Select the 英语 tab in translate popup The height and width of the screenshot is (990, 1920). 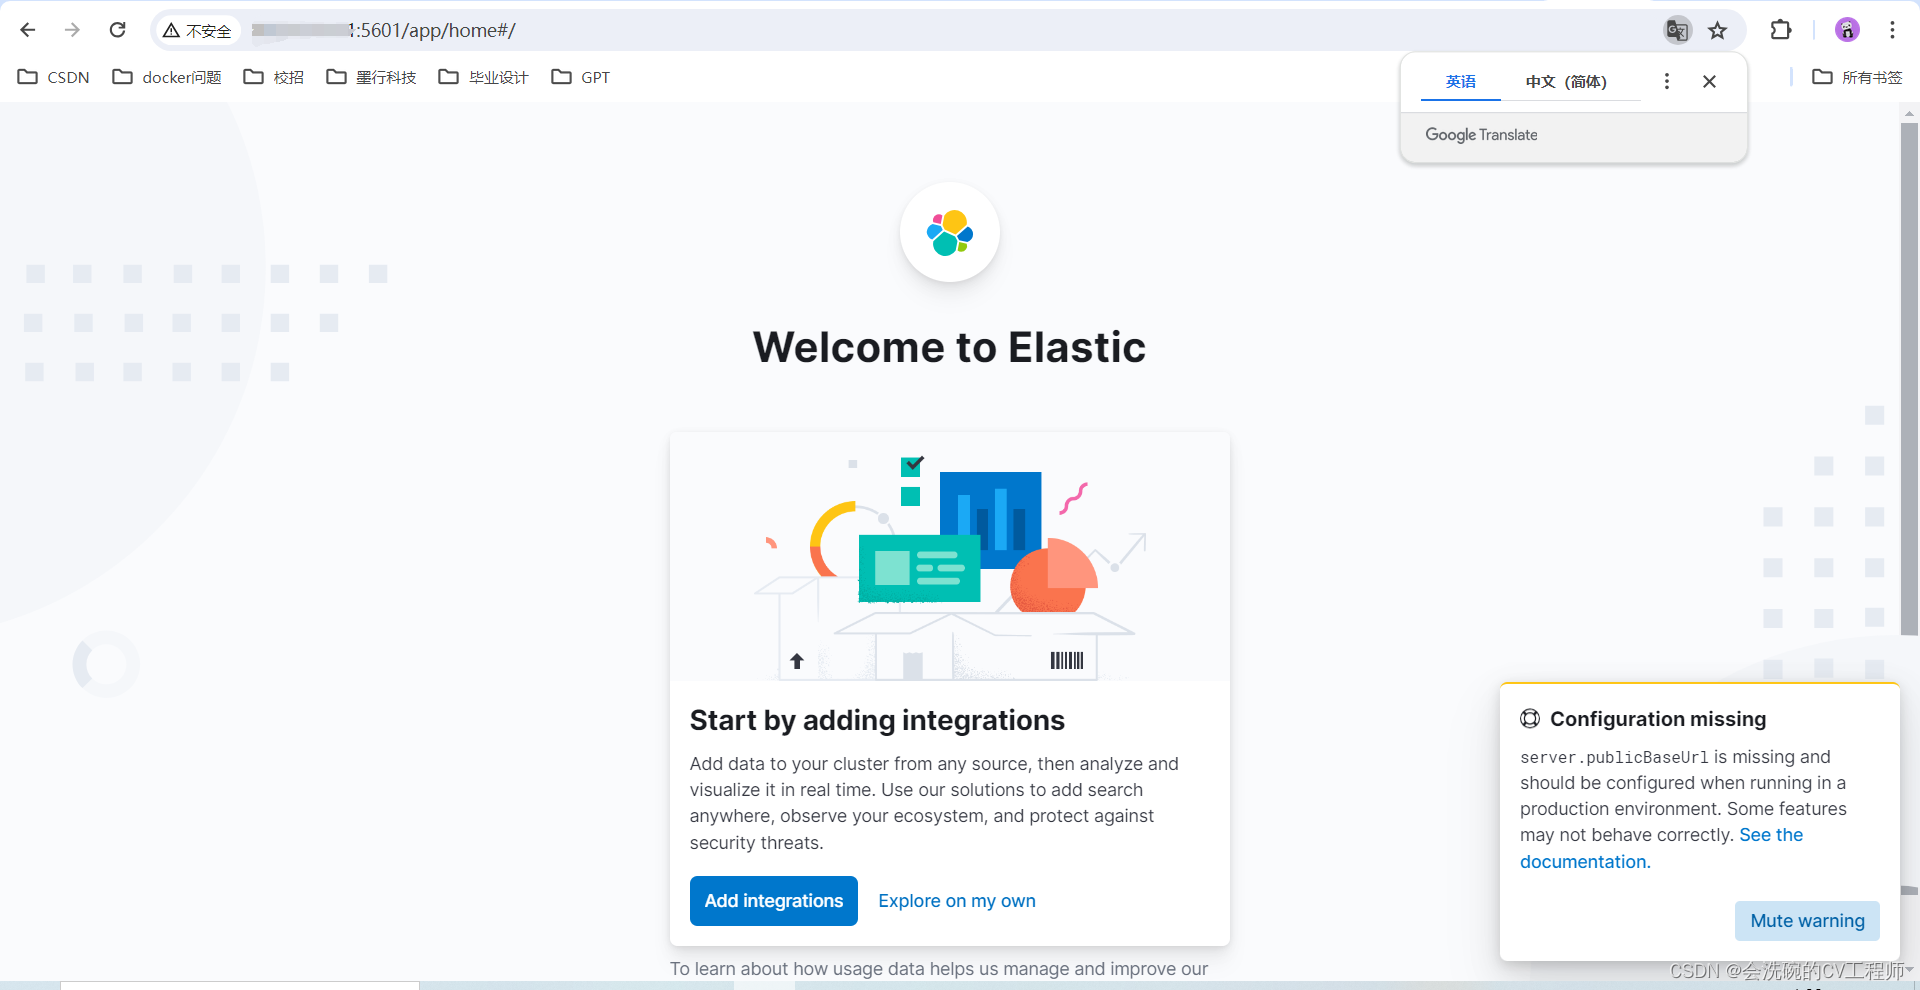[x=1461, y=81]
